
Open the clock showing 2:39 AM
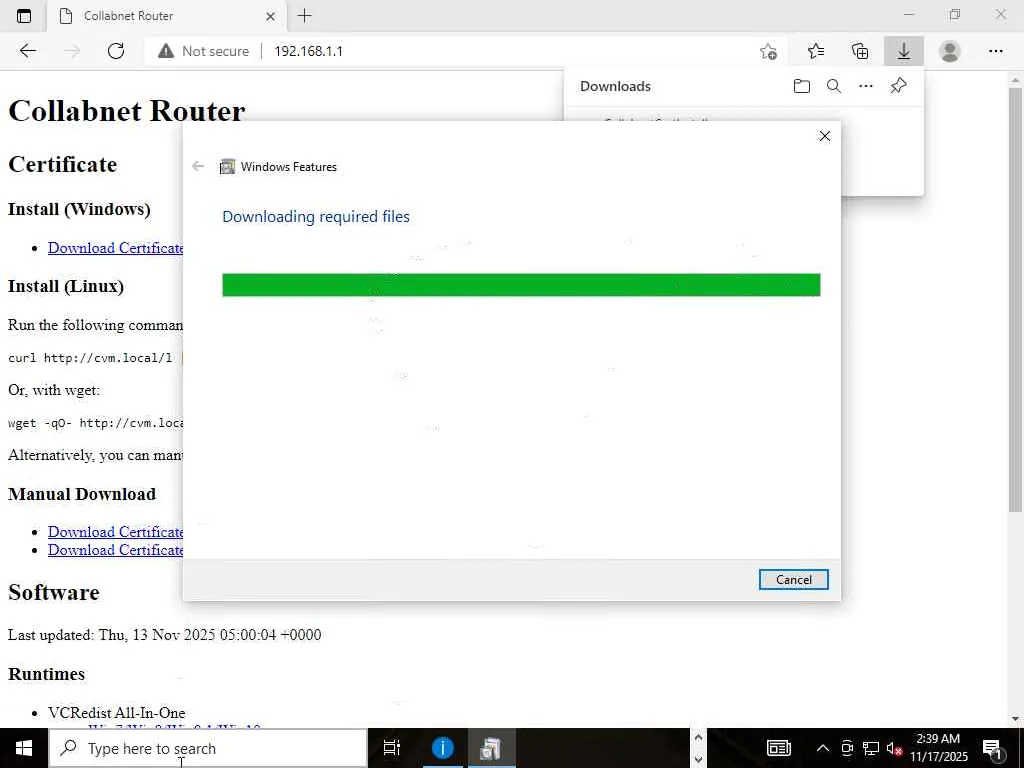click(938, 748)
